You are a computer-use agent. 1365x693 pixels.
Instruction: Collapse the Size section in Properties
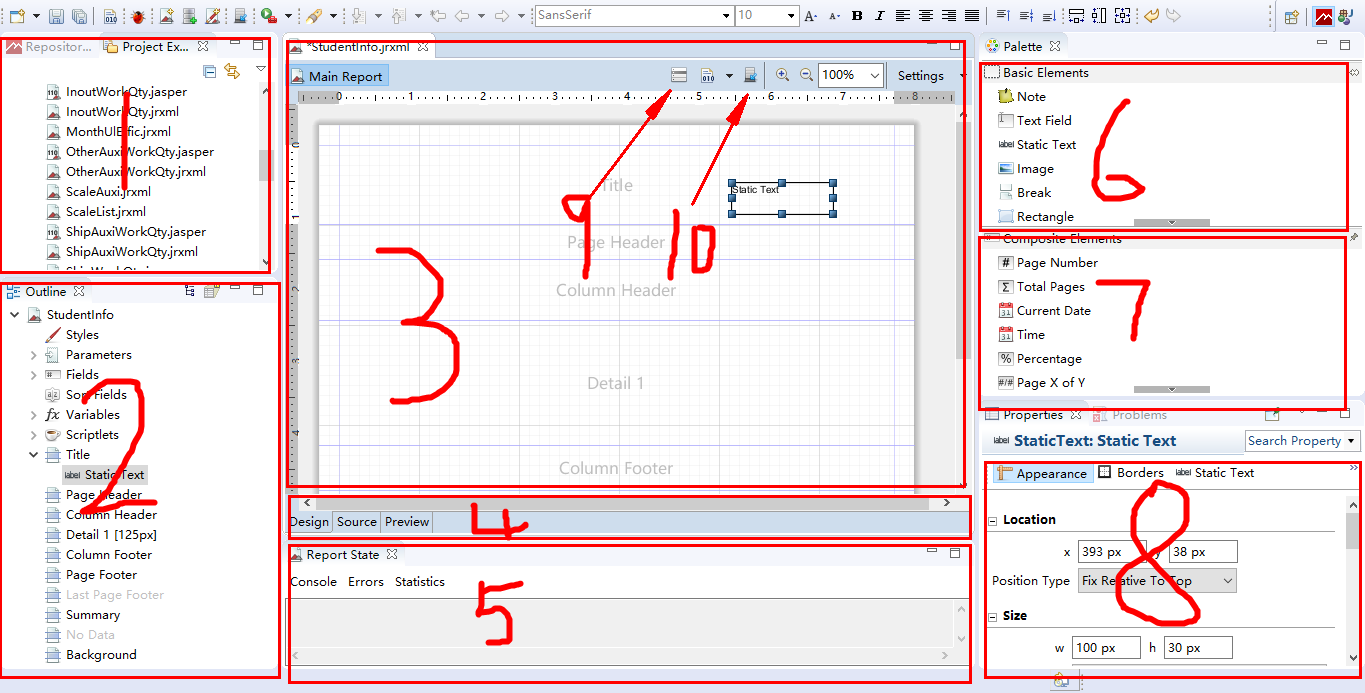[993, 617]
